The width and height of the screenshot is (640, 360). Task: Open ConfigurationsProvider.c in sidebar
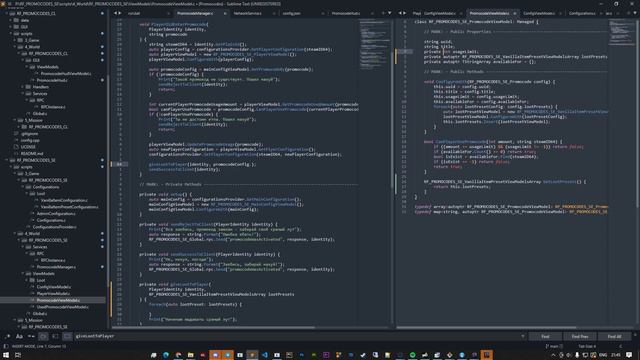coord(54,227)
